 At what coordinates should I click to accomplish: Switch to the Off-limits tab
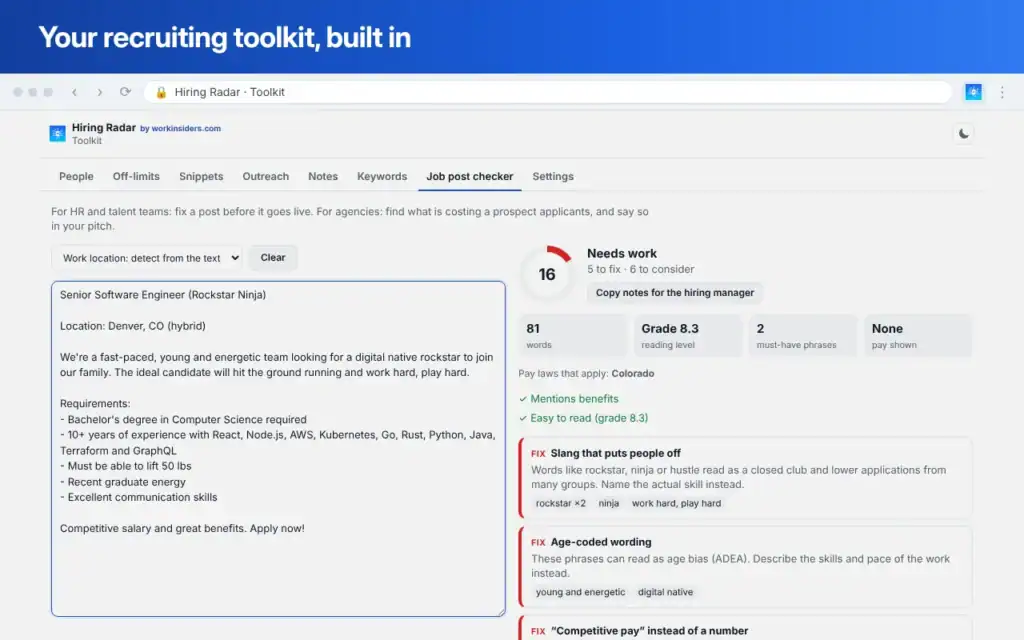coord(136,176)
